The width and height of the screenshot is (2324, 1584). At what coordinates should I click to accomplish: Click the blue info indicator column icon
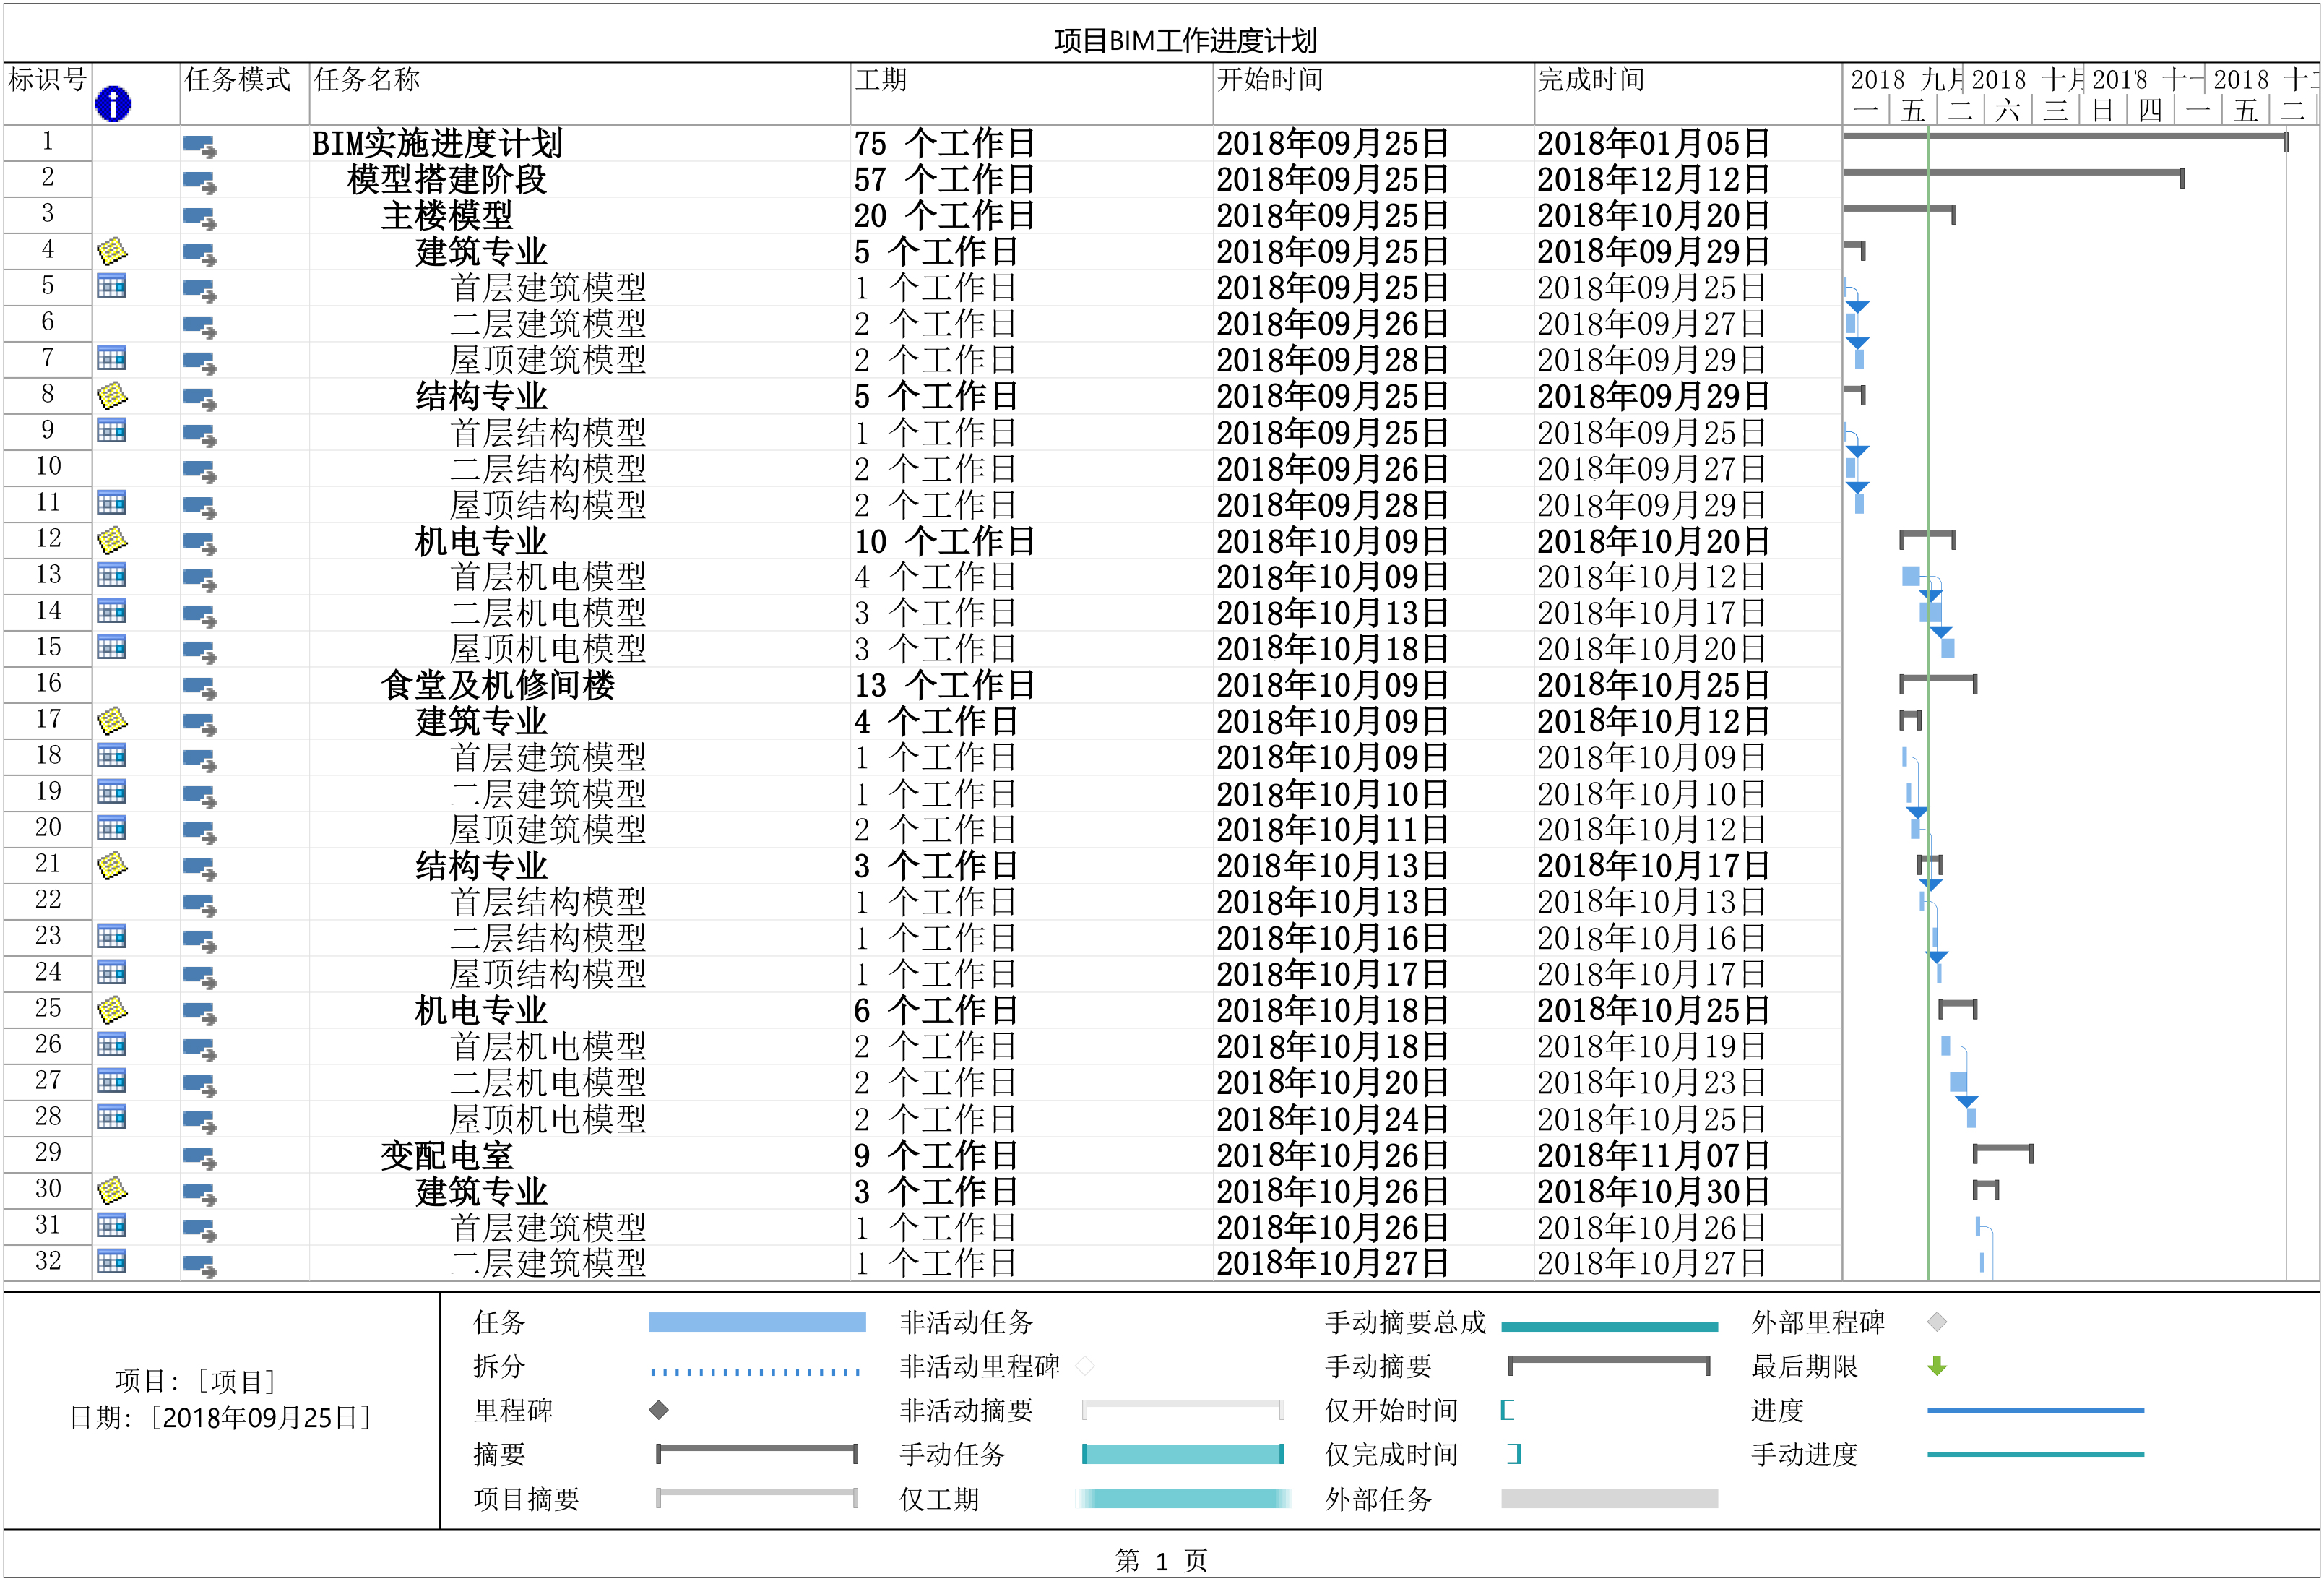click(x=113, y=104)
